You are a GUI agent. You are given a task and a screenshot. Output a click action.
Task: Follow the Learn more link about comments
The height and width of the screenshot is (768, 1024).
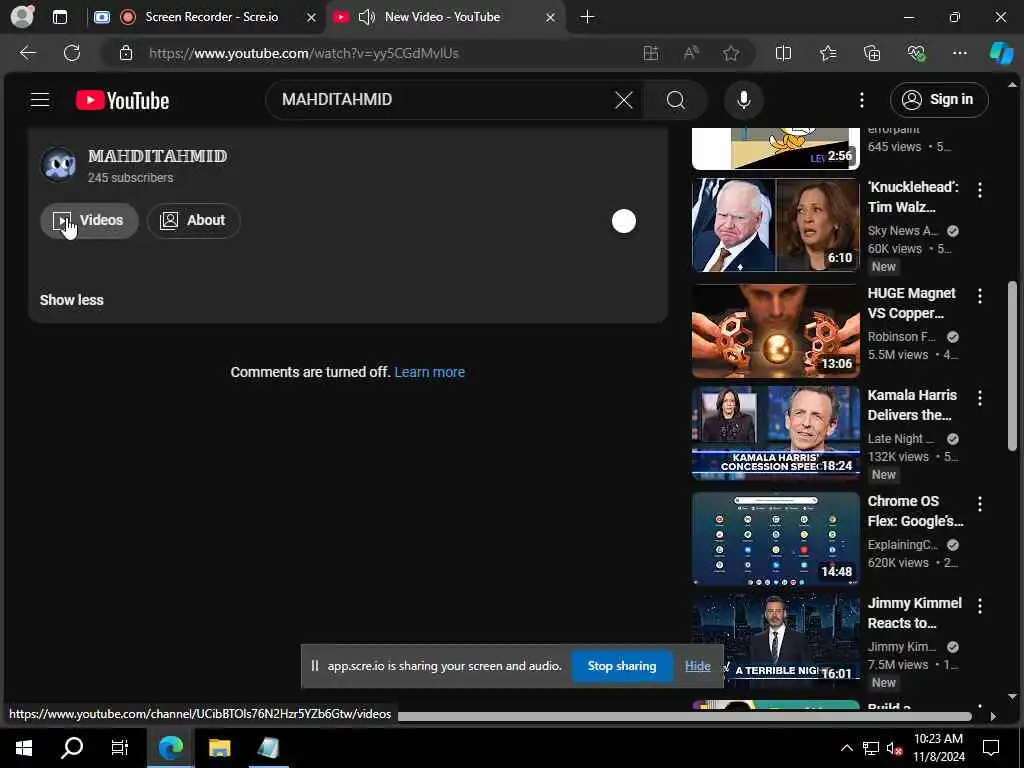(430, 372)
